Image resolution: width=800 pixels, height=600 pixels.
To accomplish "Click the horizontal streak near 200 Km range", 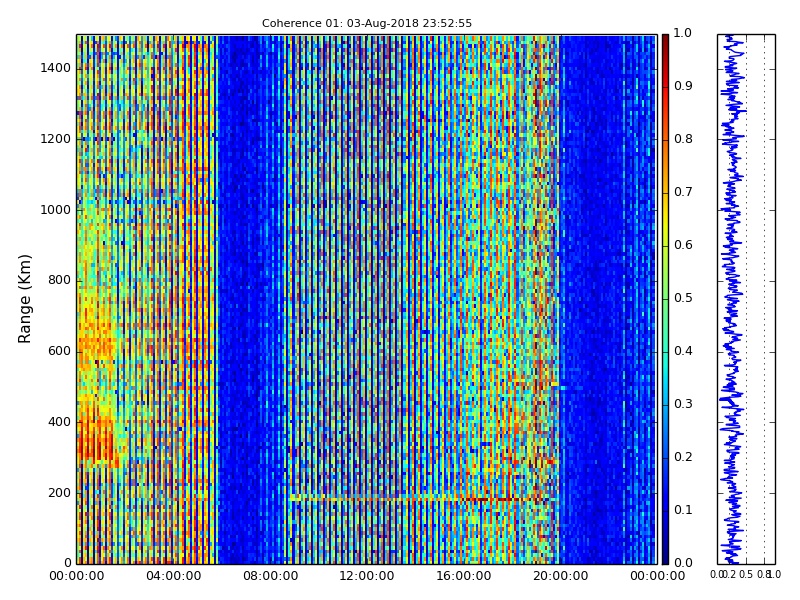I will coord(423,498).
